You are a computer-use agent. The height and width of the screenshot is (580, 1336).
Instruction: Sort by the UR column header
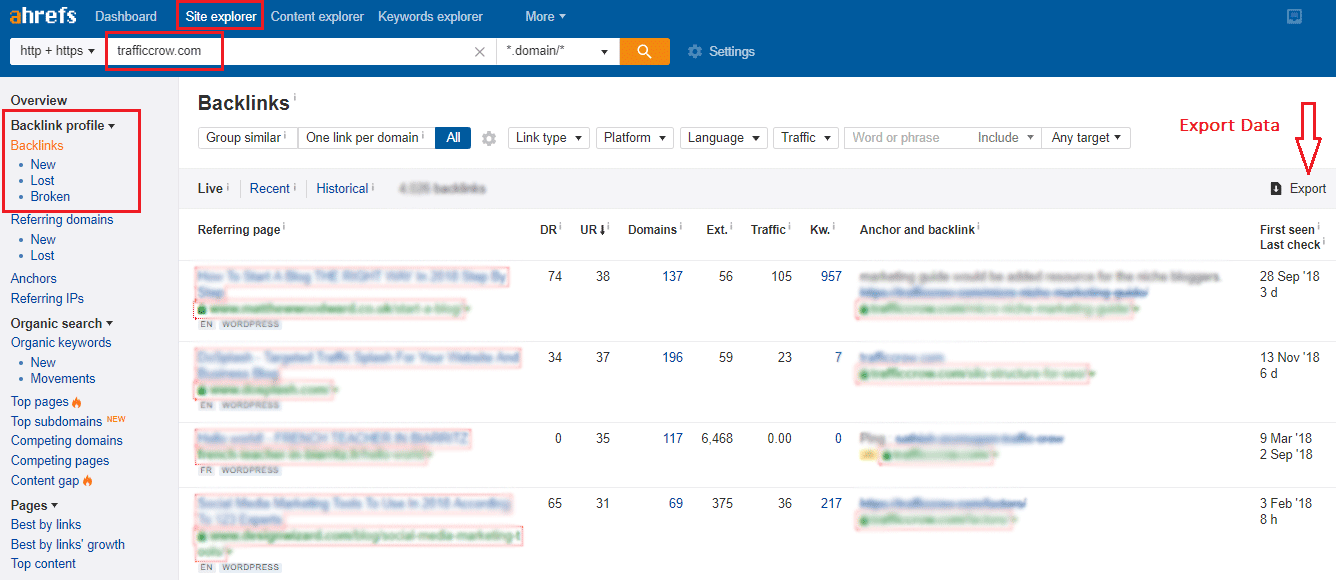coord(594,230)
